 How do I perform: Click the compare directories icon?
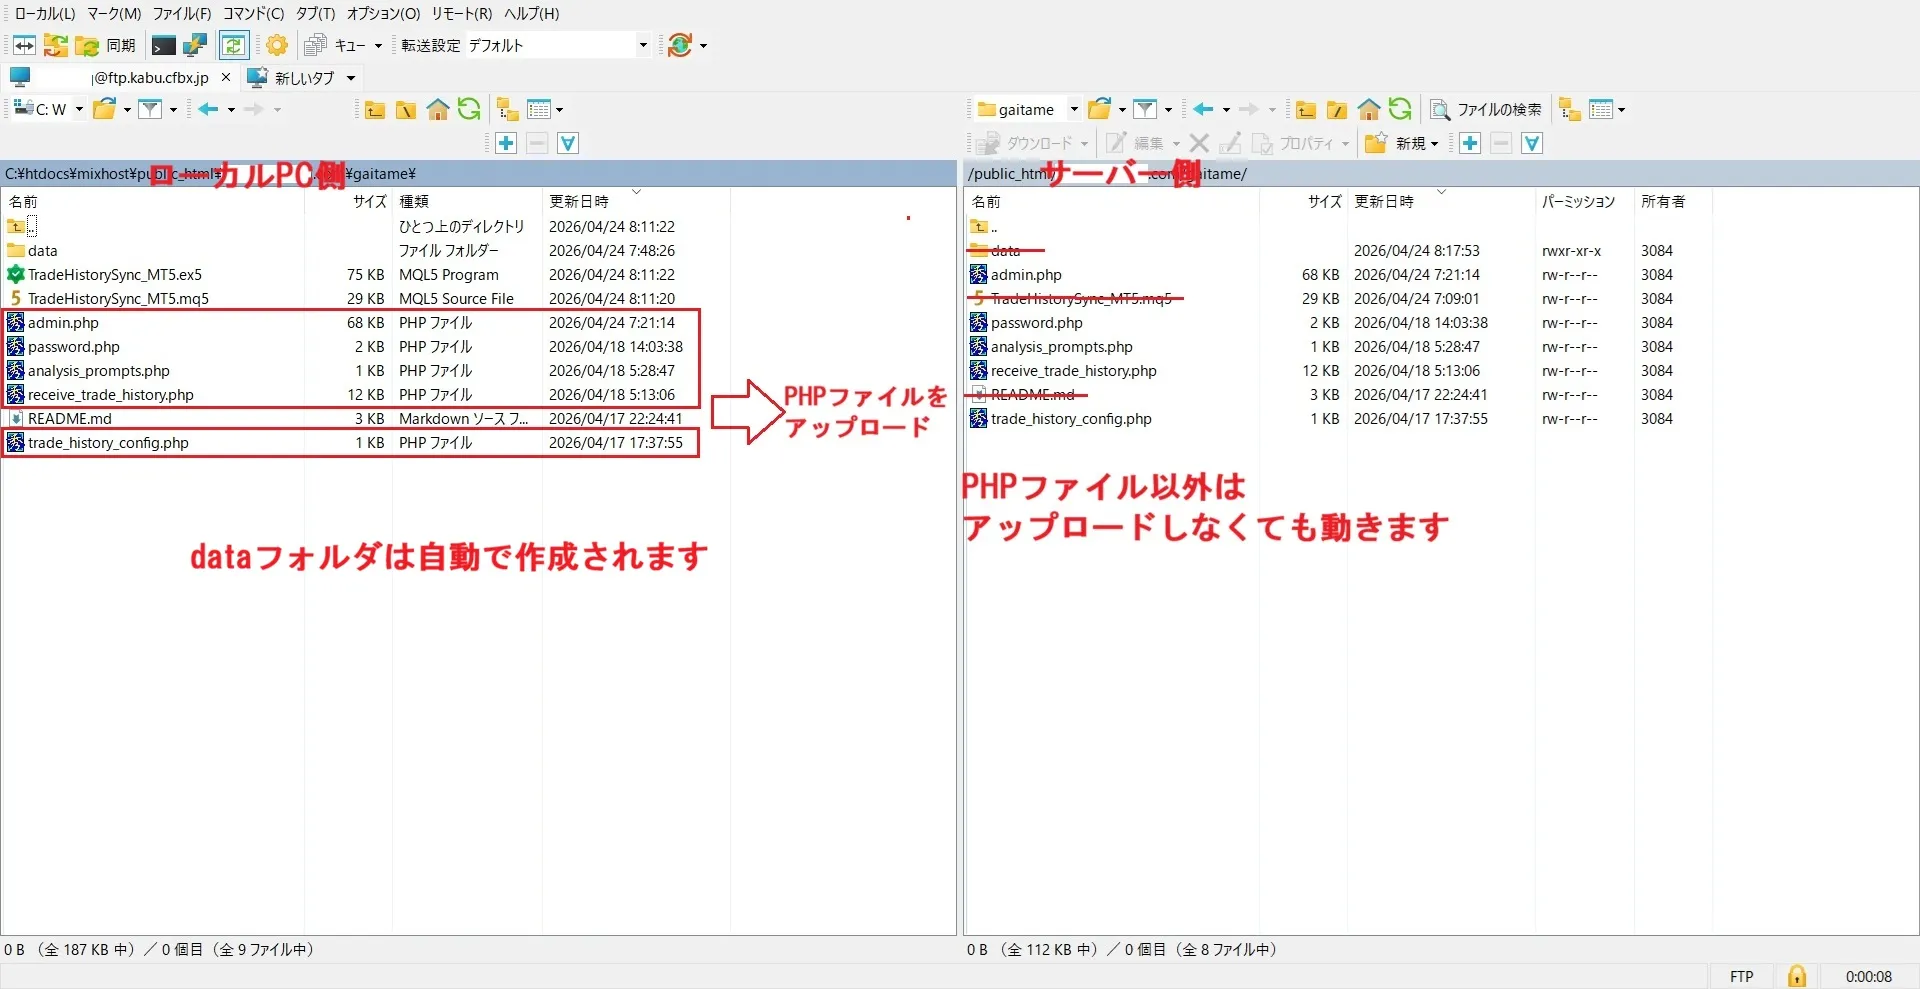(24, 46)
